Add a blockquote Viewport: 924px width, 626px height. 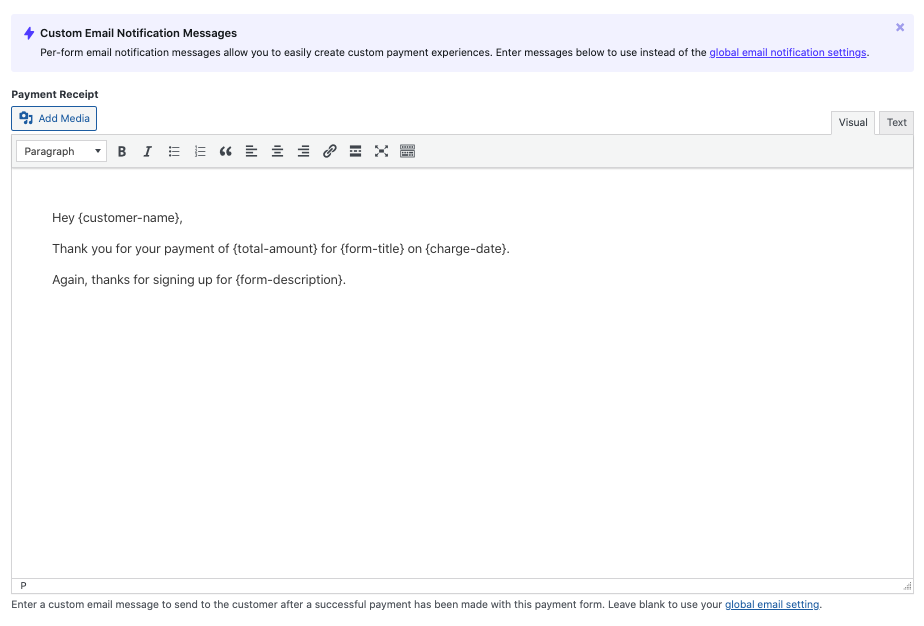[225, 152]
